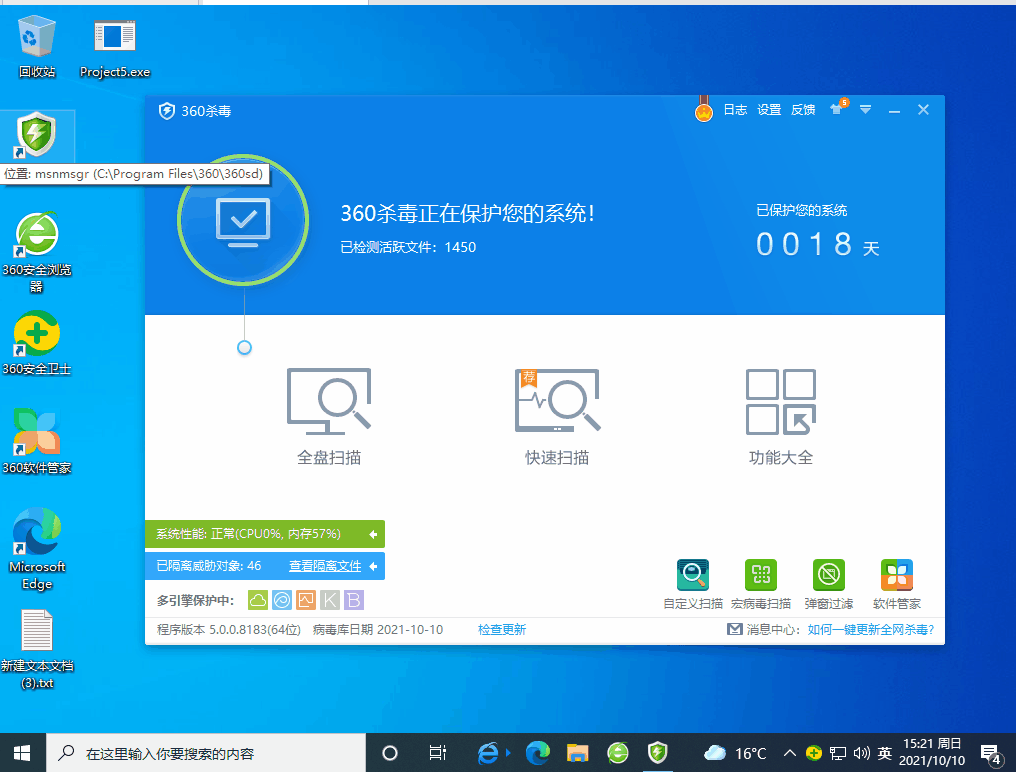The width and height of the screenshot is (1016, 772).
Task: Open software manager (软件管家) in 360杀毒
Action: click(897, 584)
